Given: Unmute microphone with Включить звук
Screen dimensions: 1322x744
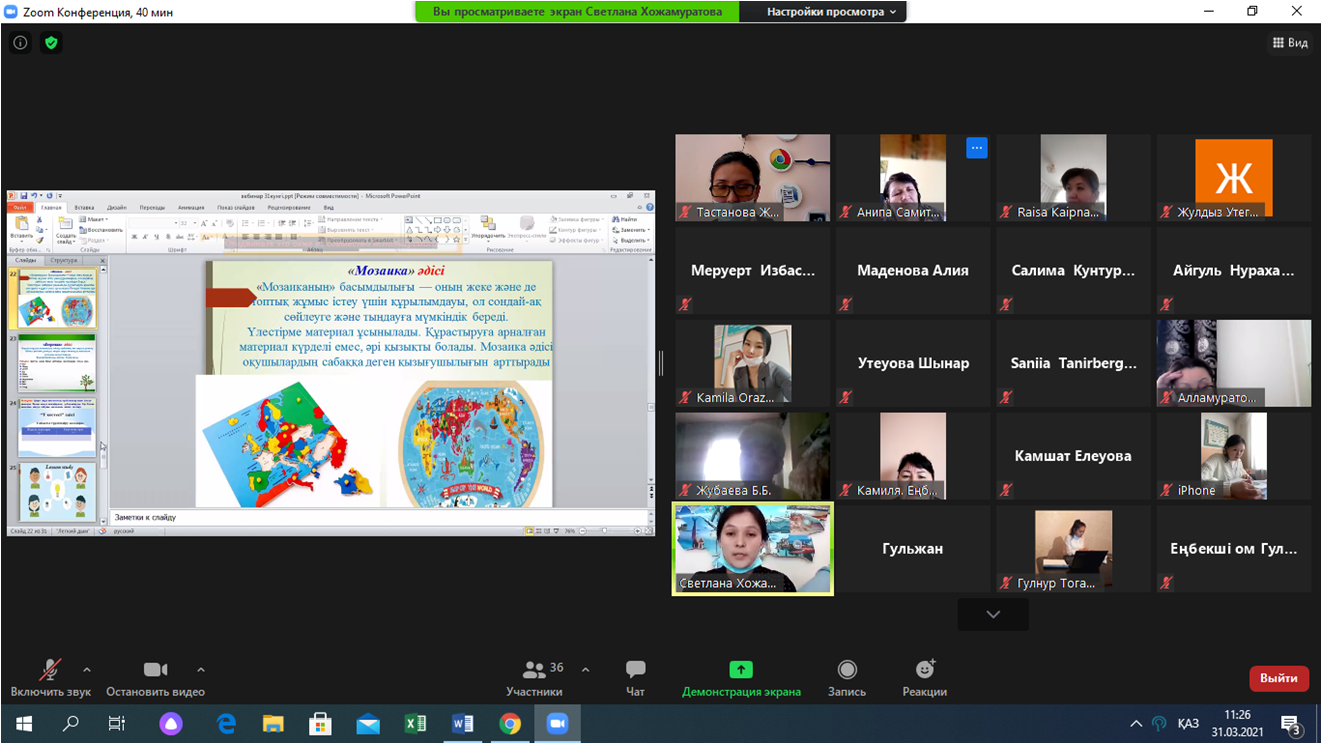Looking at the screenshot, I should tap(50, 678).
